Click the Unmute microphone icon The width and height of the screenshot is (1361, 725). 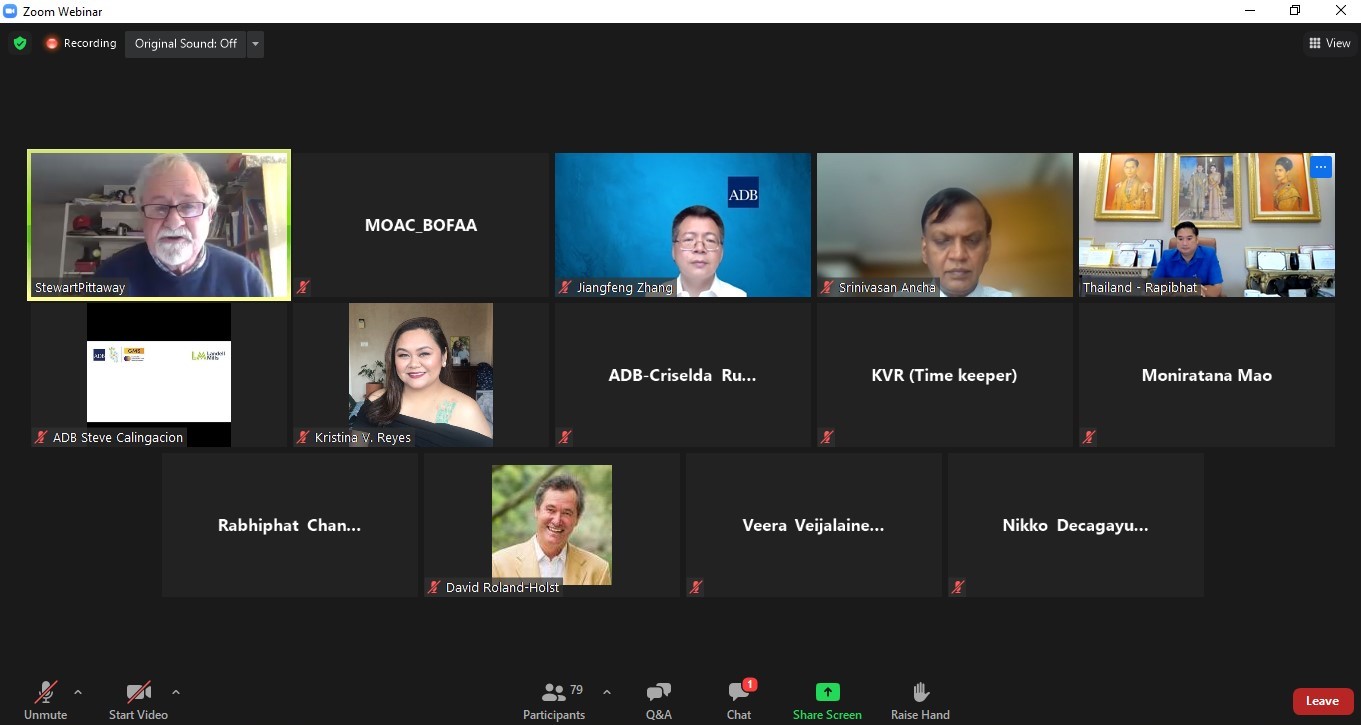pyautogui.click(x=46, y=692)
